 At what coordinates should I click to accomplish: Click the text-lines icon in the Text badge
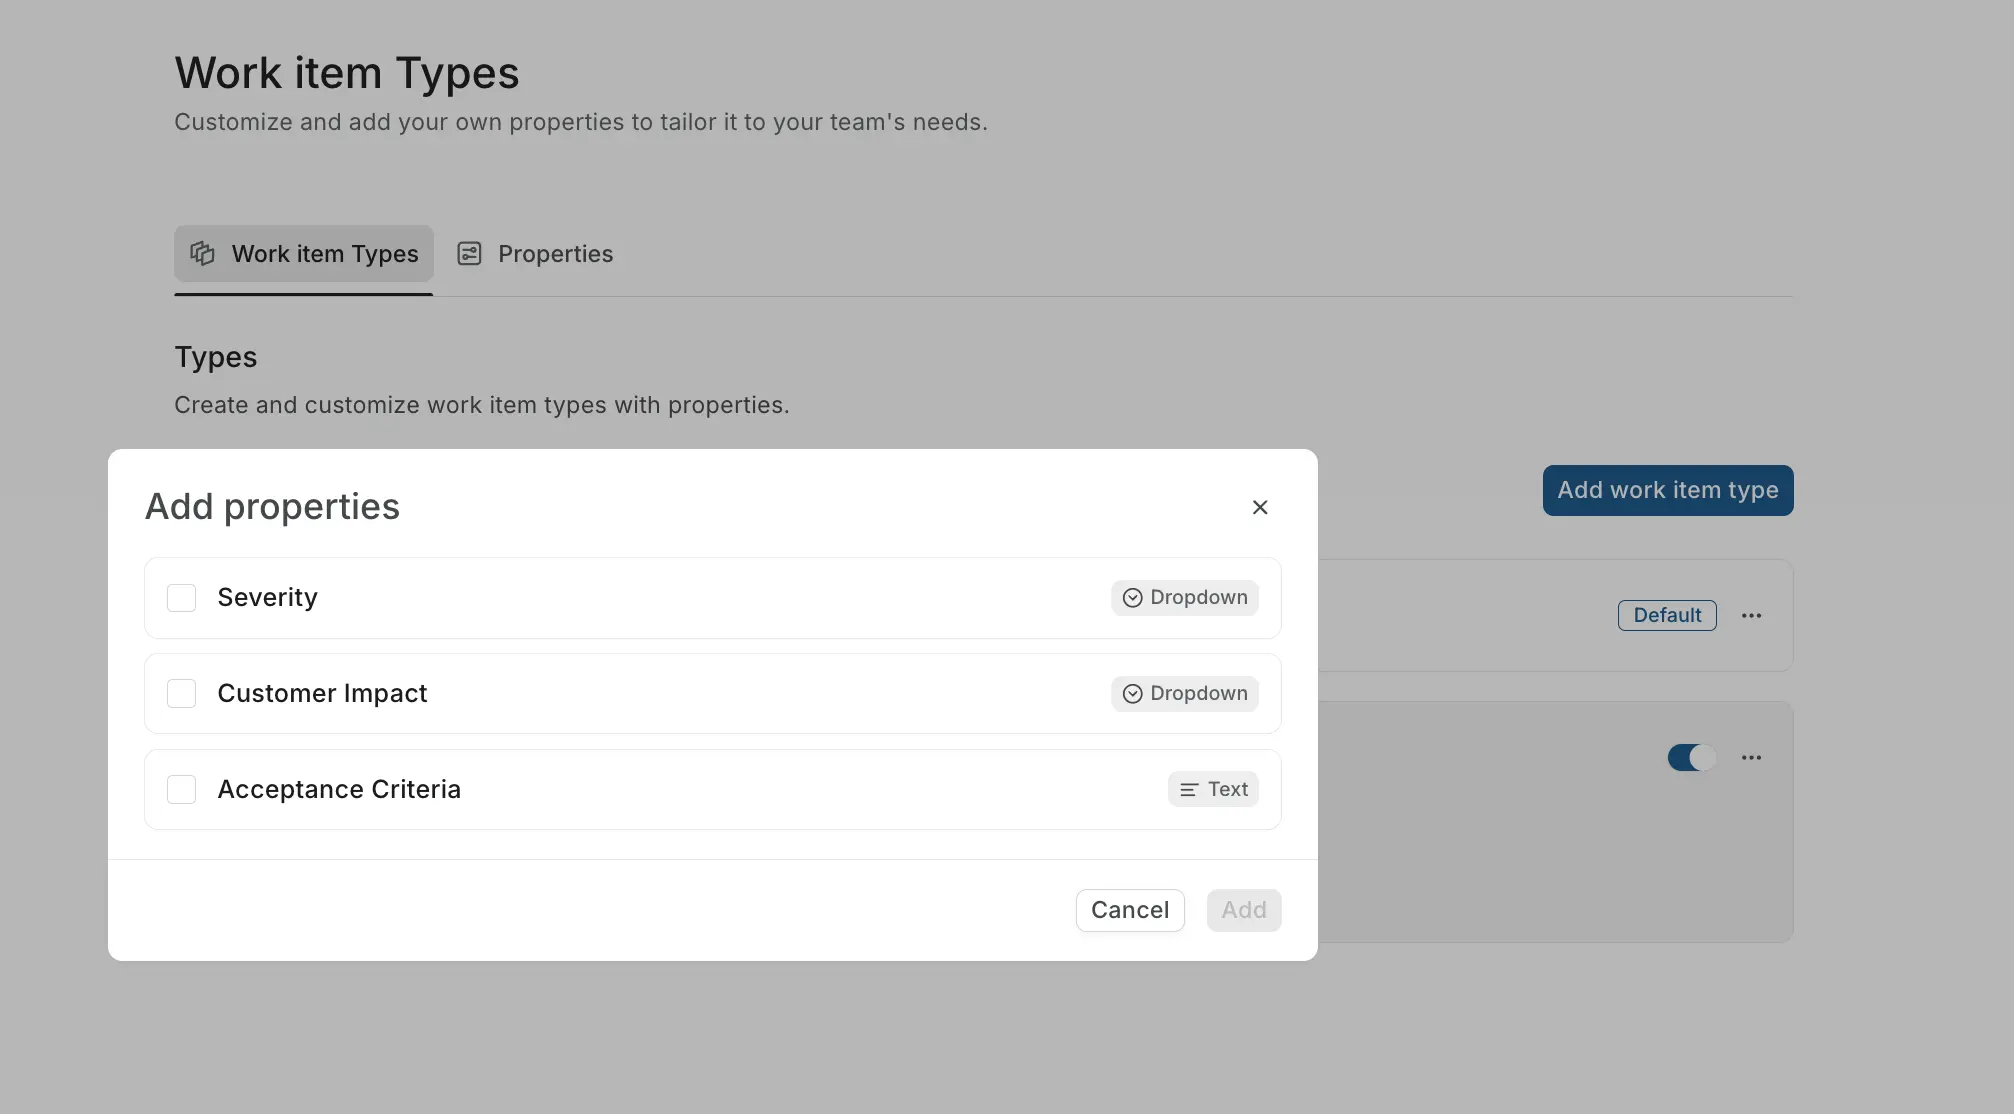point(1188,789)
